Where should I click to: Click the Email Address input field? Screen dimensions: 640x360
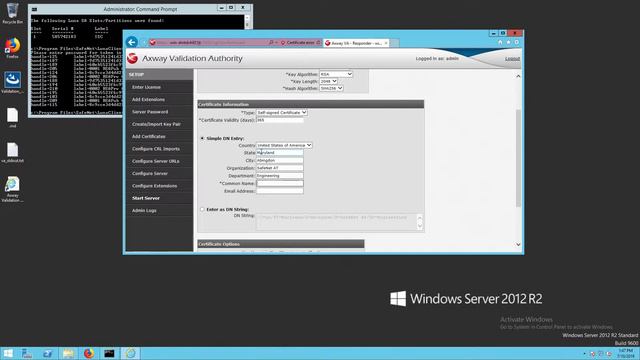click(280, 191)
